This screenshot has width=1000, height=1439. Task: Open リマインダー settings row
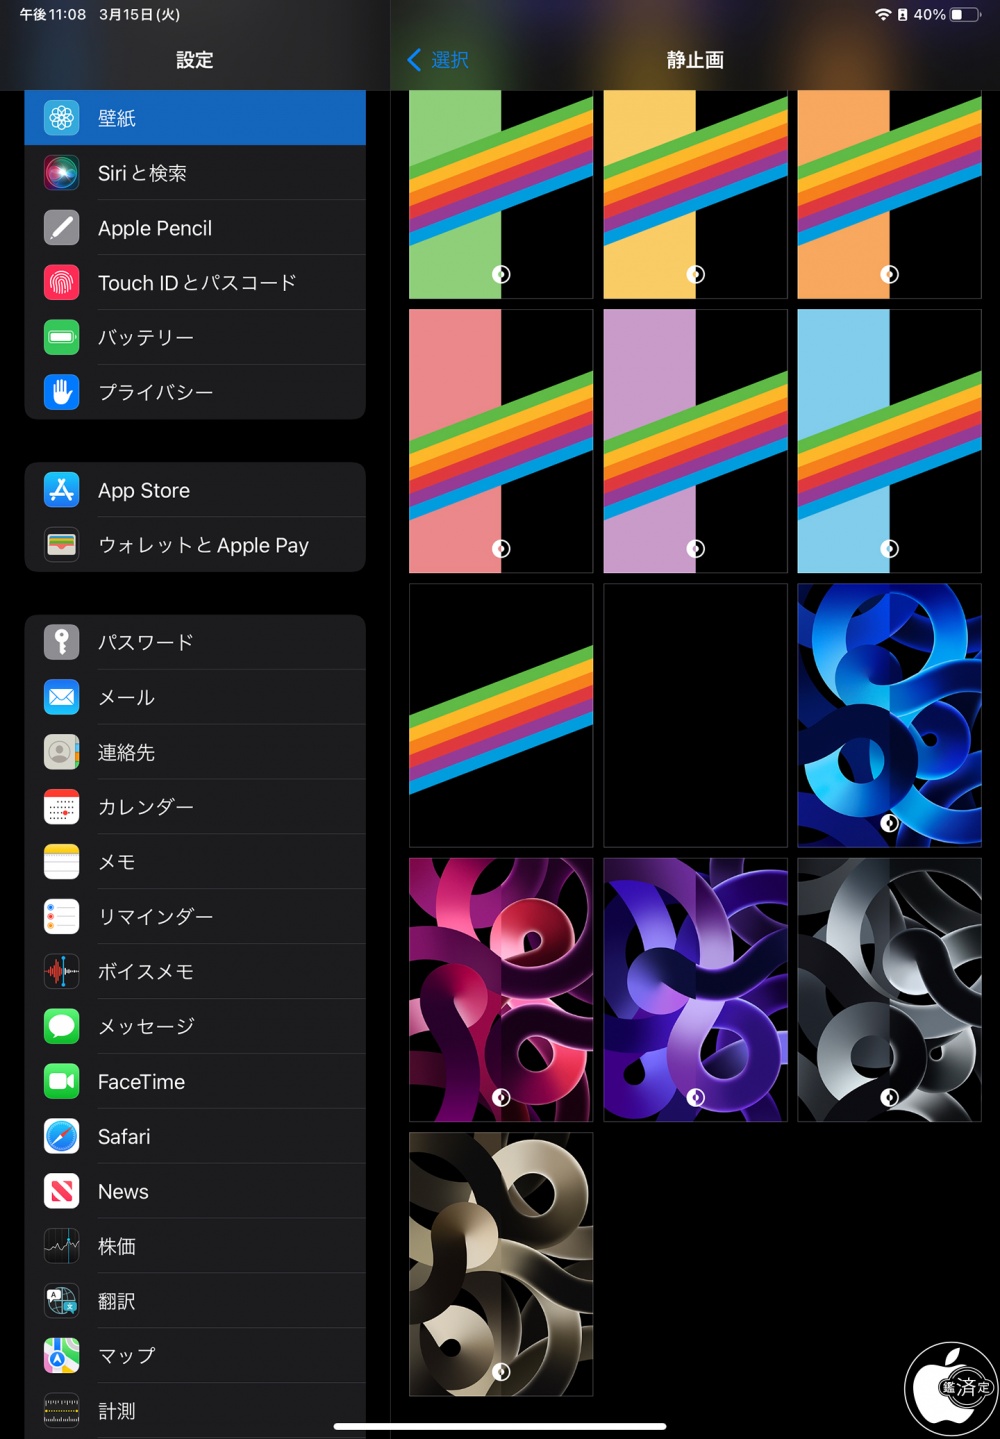pos(195,917)
